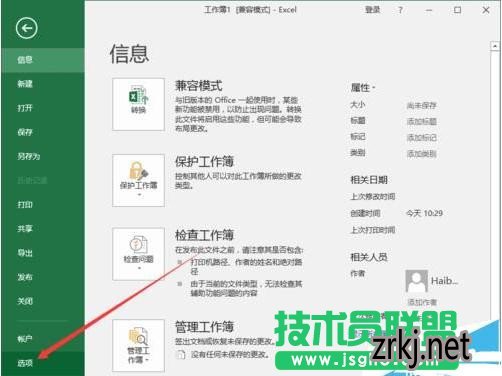Viewport: 502px width, 376px height.
Task: Select 导出 in the sidebar
Action: [x=43, y=253]
